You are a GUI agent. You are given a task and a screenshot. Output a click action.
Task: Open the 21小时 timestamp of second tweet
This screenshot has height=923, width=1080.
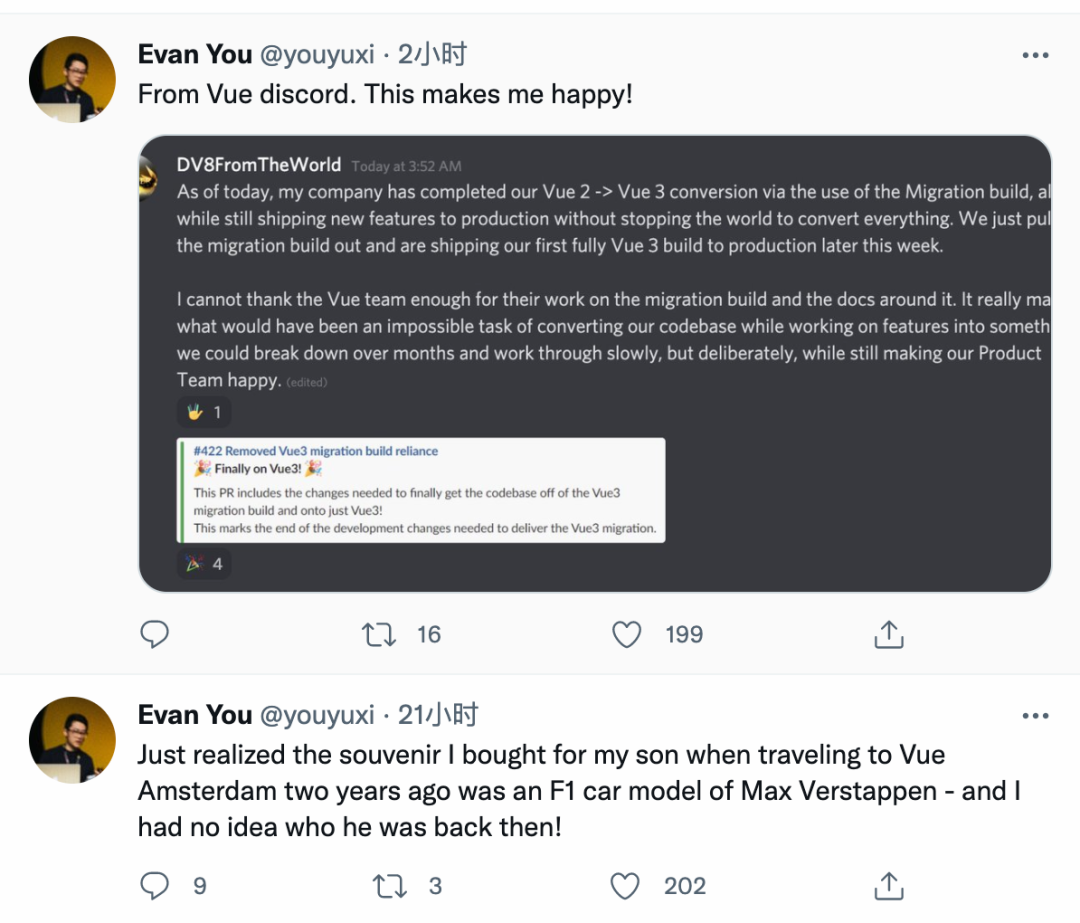[439, 715]
